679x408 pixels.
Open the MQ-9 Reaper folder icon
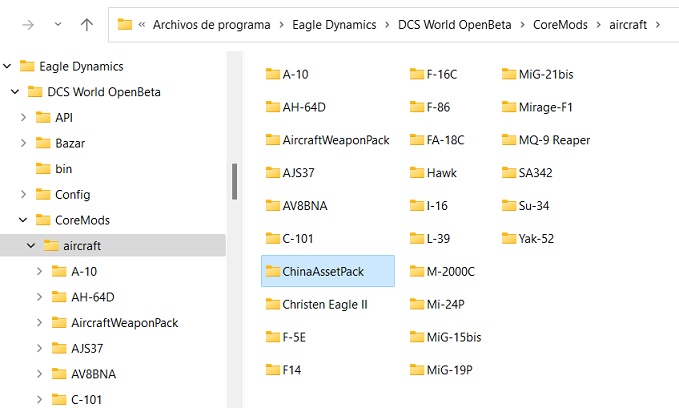tap(509, 139)
